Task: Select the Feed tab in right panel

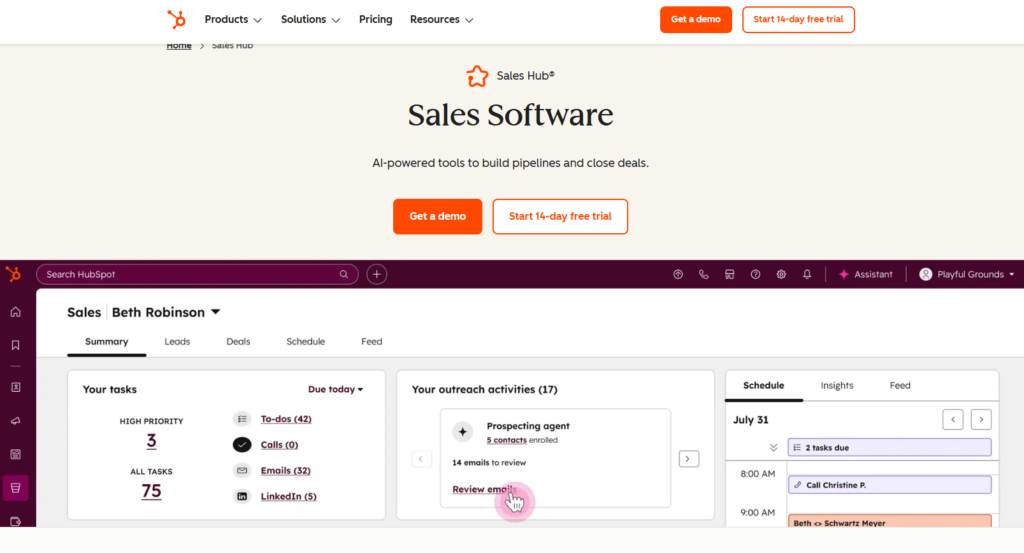Action: [900, 385]
